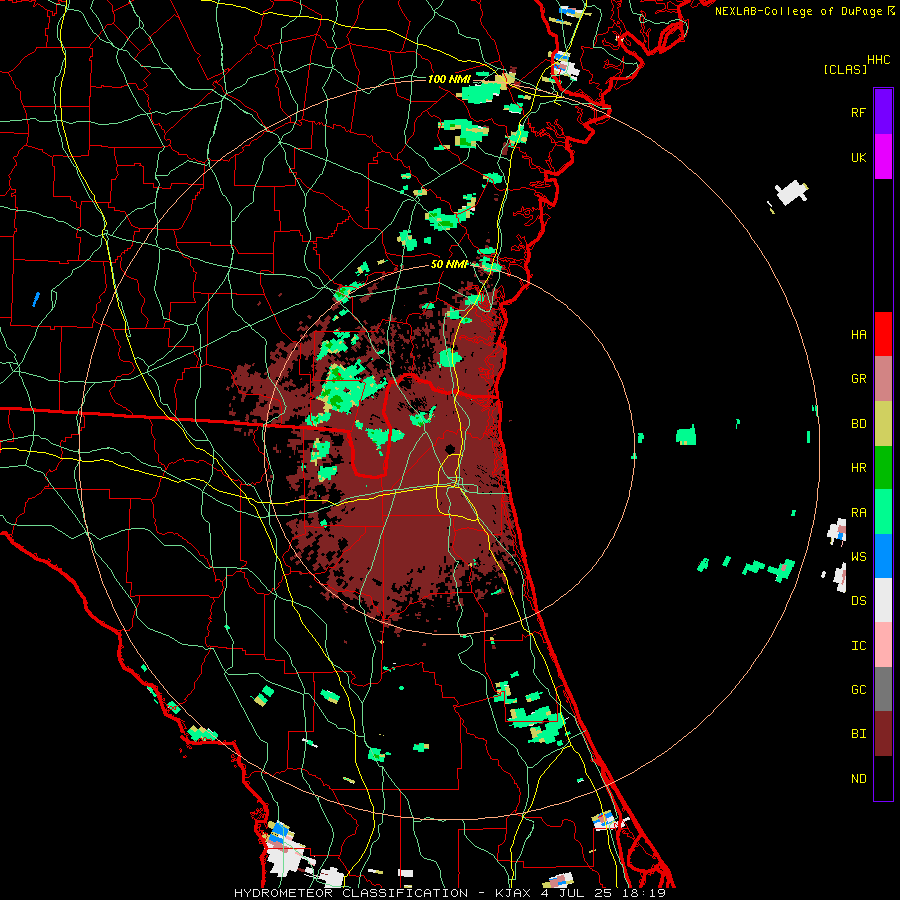Select the BI legend label
Screen dimensions: 900x900
click(x=858, y=734)
